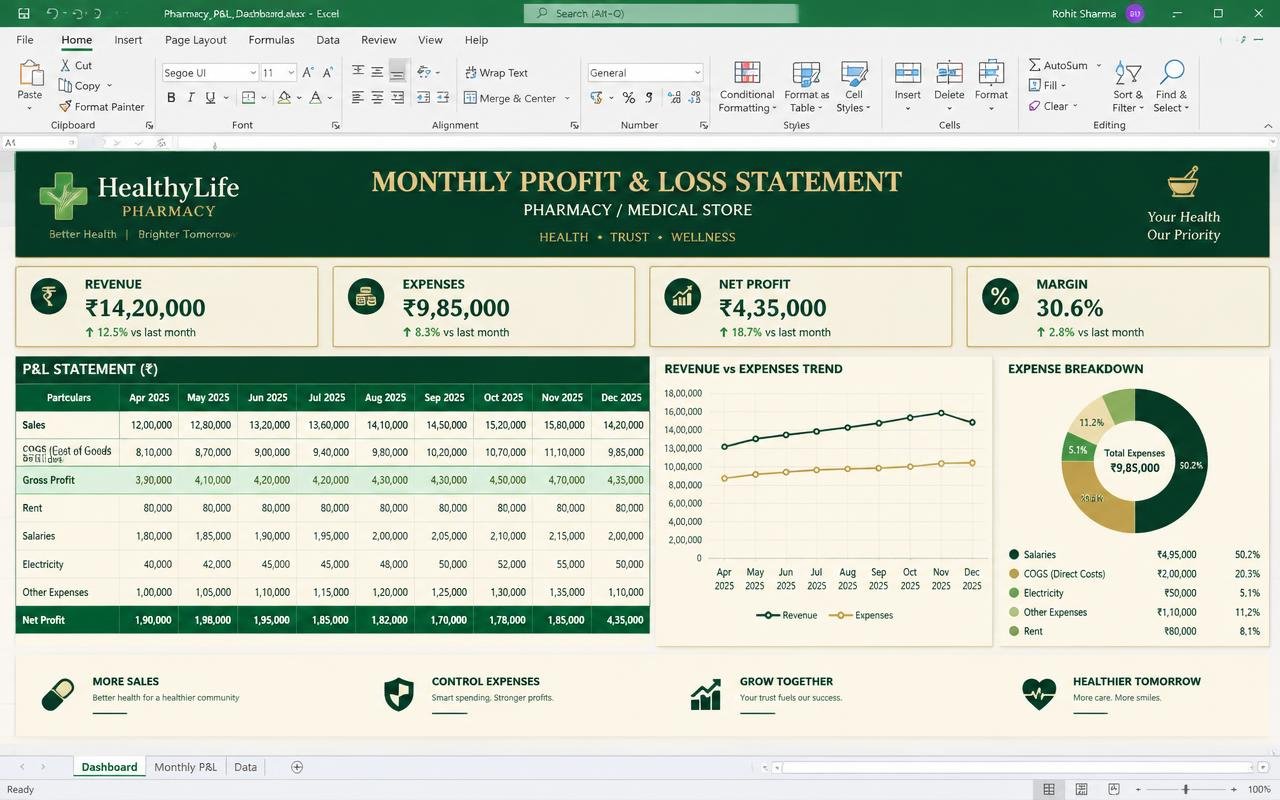
Task: Switch to Page Layout view in status bar
Action: (x=1081, y=789)
